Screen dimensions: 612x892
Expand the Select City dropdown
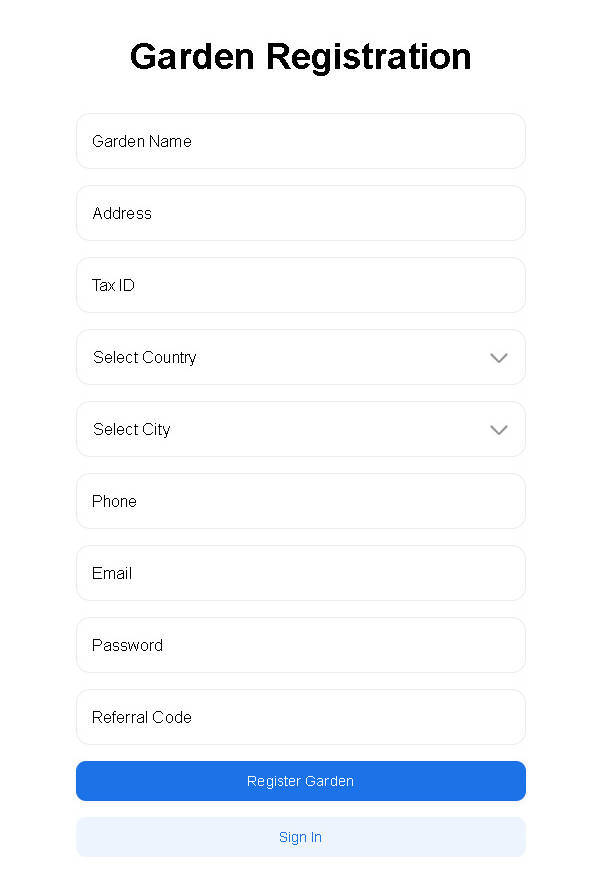300,429
